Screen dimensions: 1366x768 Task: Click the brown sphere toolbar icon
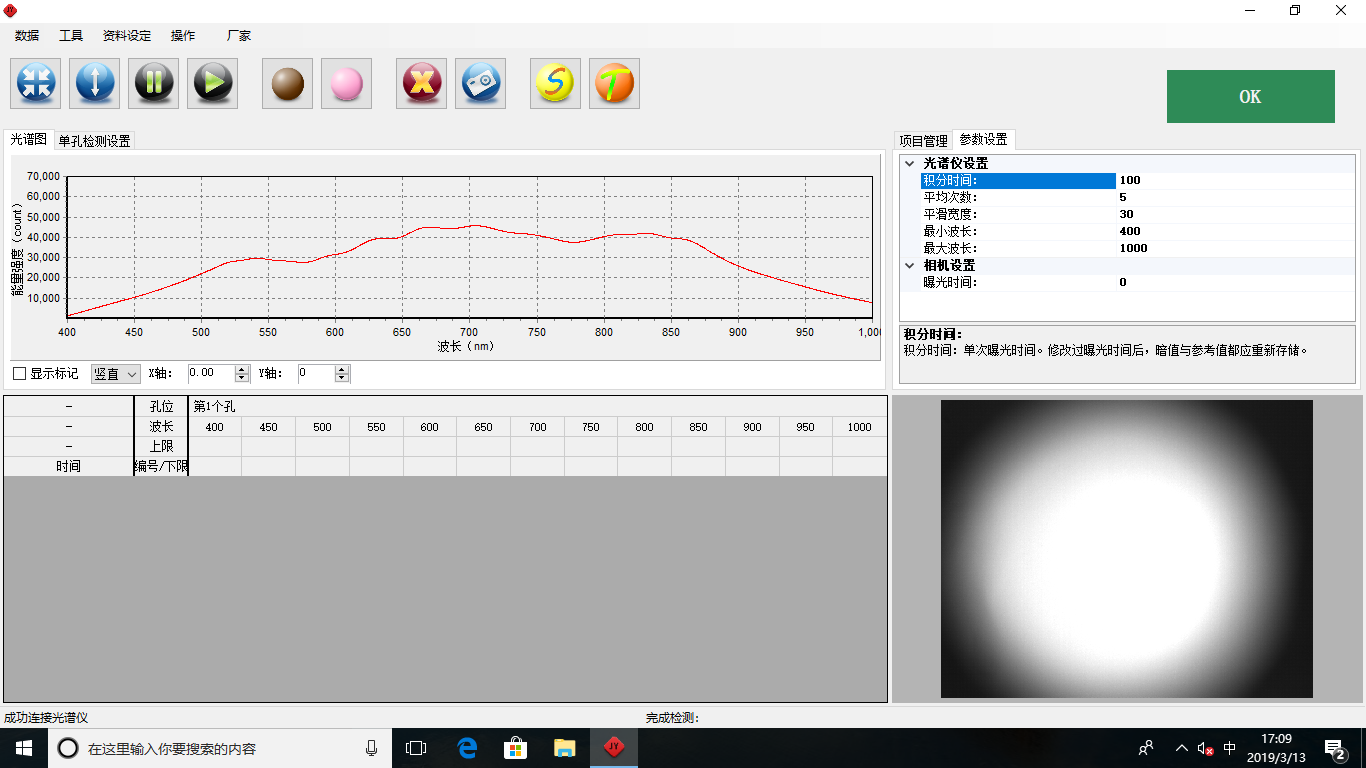coord(288,83)
